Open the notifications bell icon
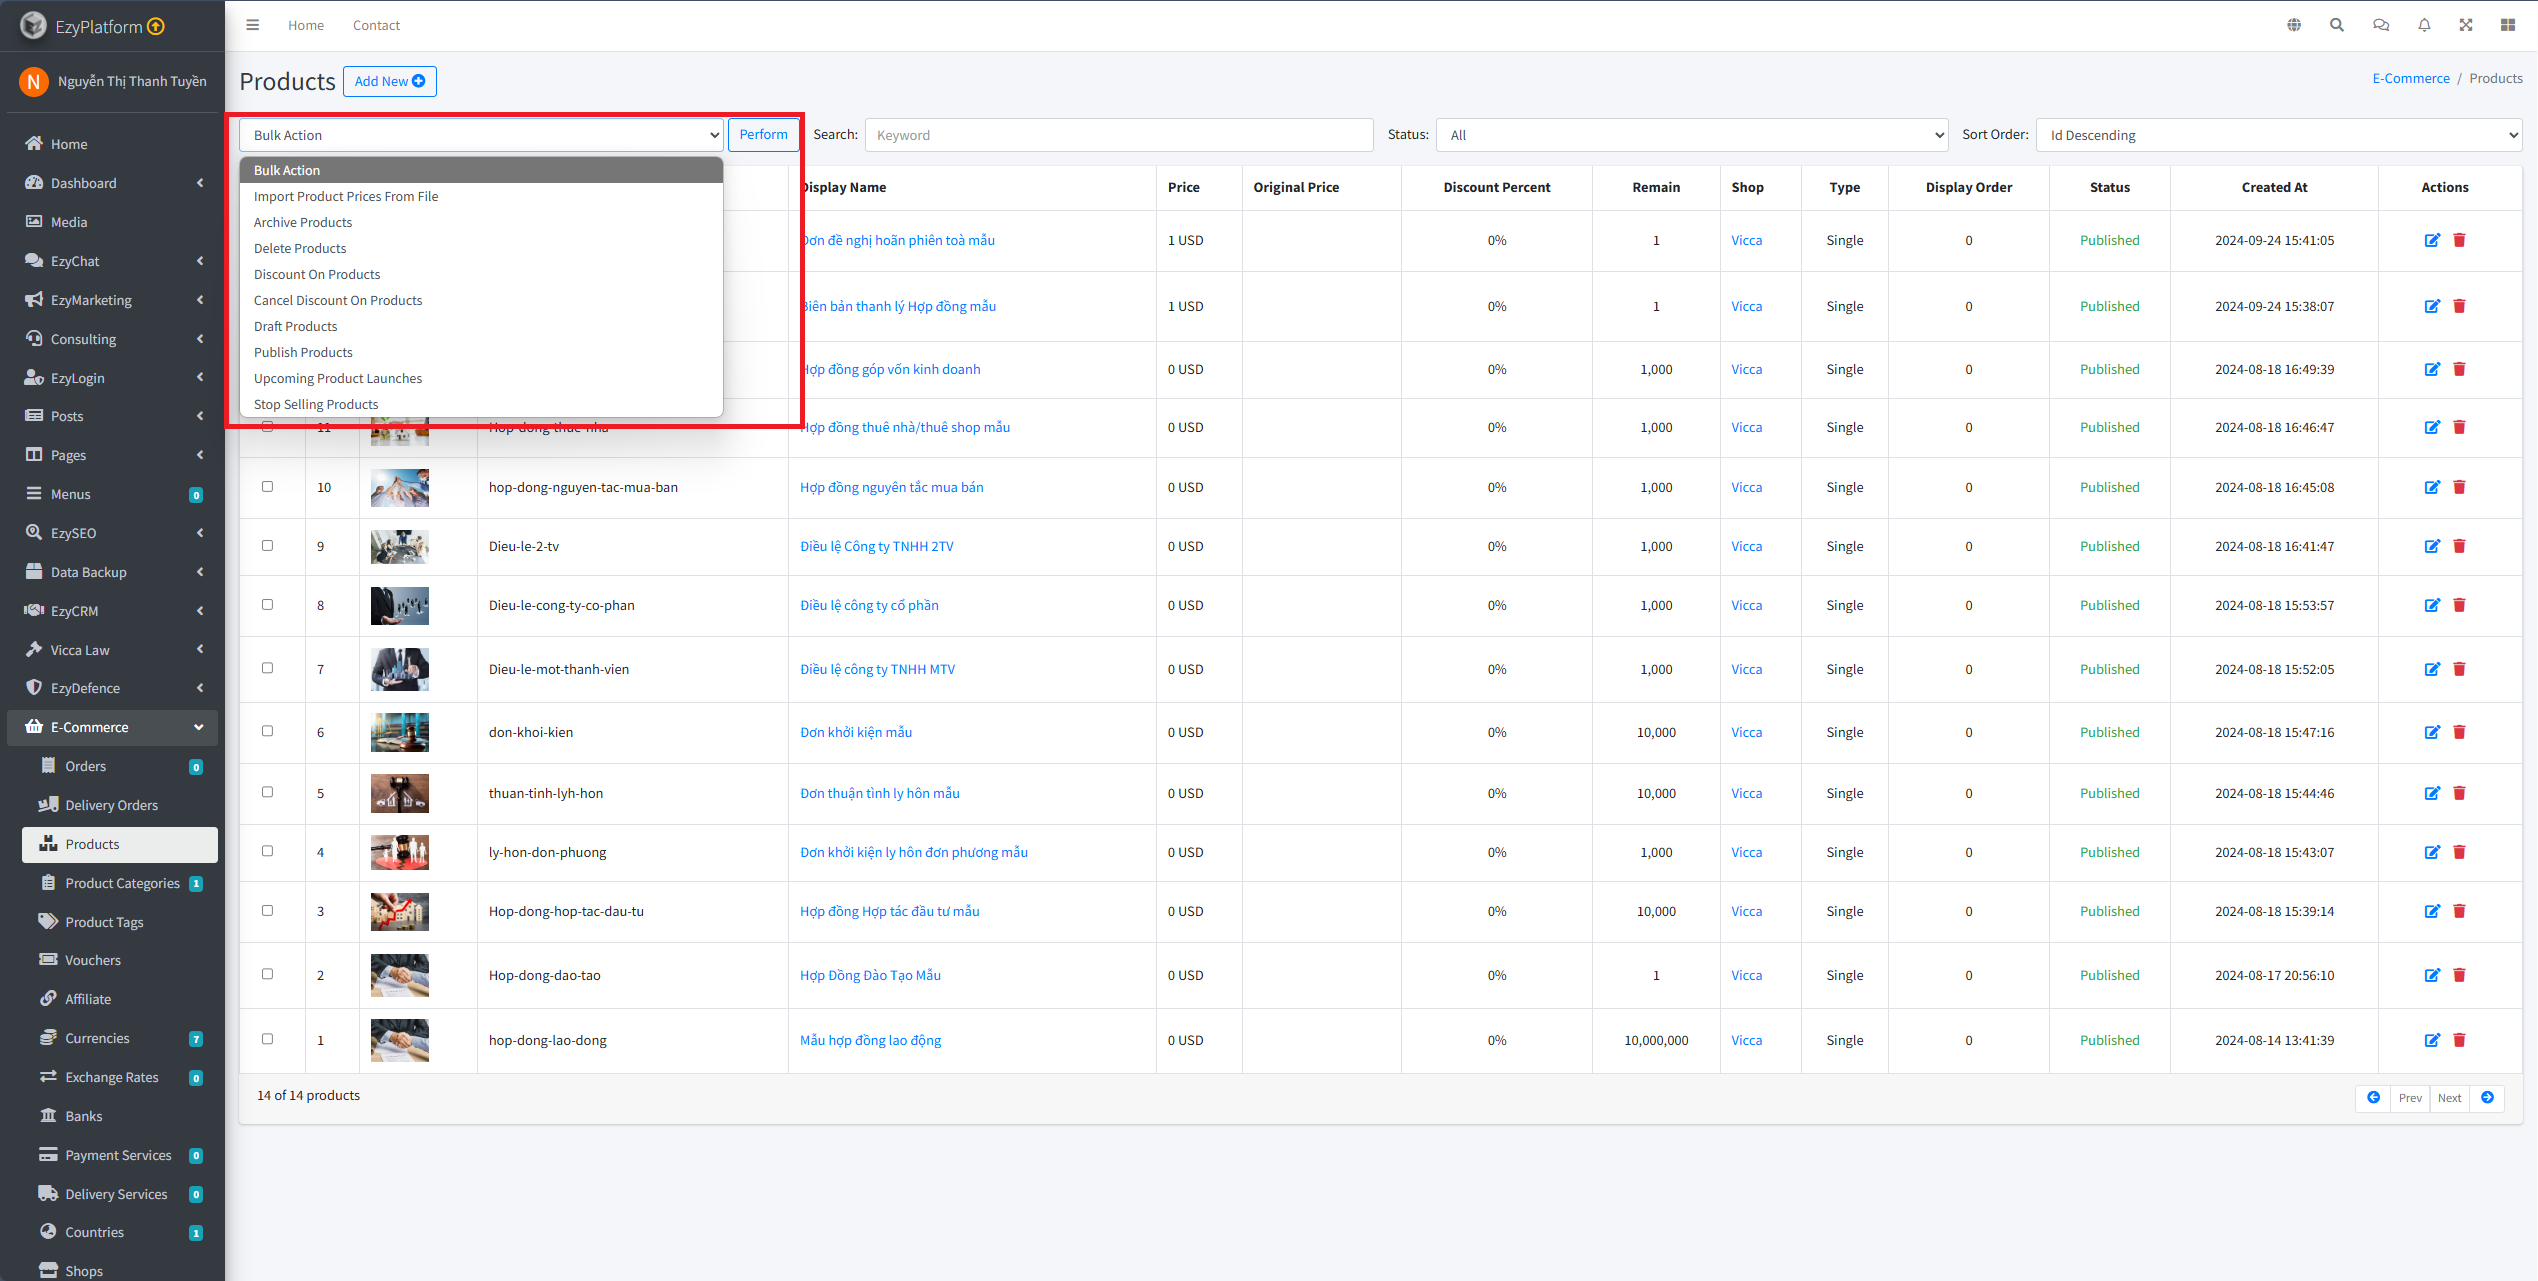2538x1281 pixels. pyautogui.click(x=2424, y=25)
